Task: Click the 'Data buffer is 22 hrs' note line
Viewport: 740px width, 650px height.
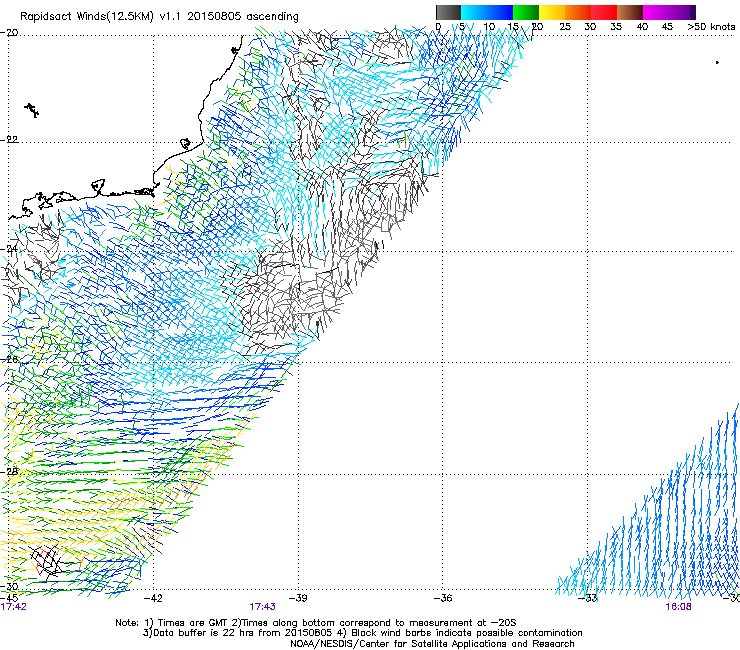Action: 362,633
